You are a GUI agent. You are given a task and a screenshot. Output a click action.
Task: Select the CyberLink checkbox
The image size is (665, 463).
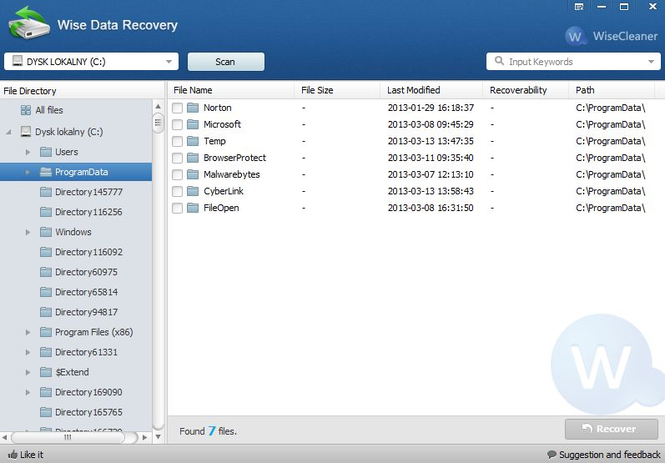point(177,191)
